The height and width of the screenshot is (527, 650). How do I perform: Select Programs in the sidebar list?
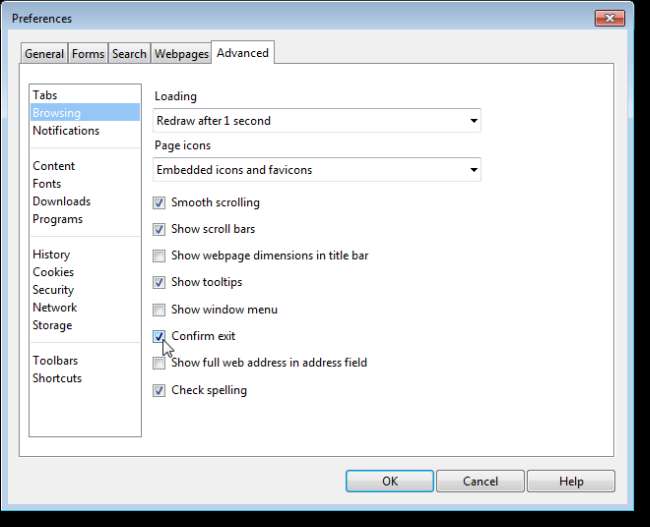point(85,219)
